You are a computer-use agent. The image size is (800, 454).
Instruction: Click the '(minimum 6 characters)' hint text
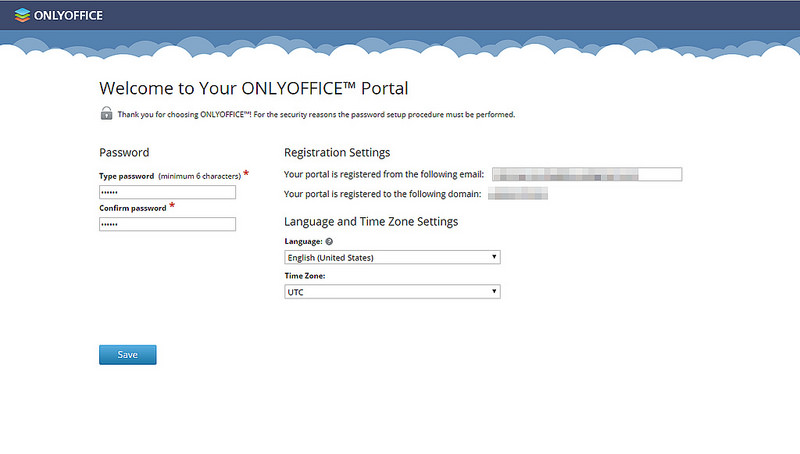point(199,176)
